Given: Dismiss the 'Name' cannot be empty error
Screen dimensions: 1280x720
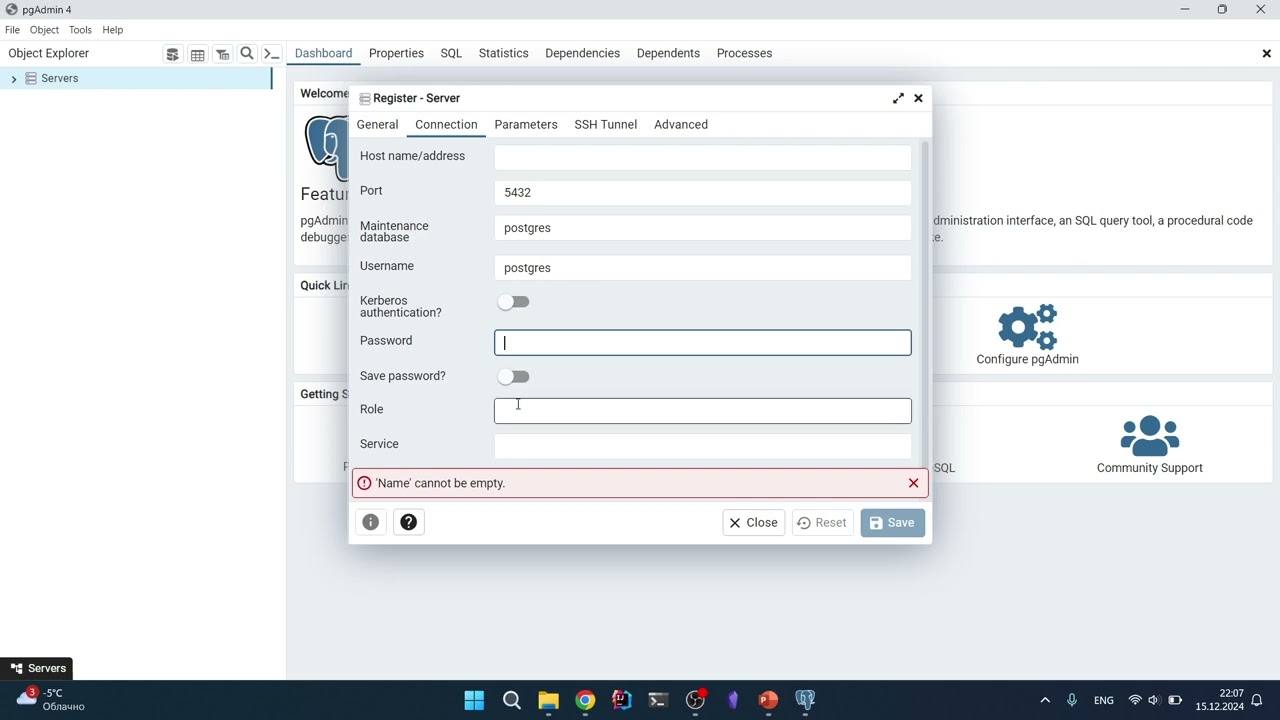Looking at the screenshot, I should click(913, 484).
